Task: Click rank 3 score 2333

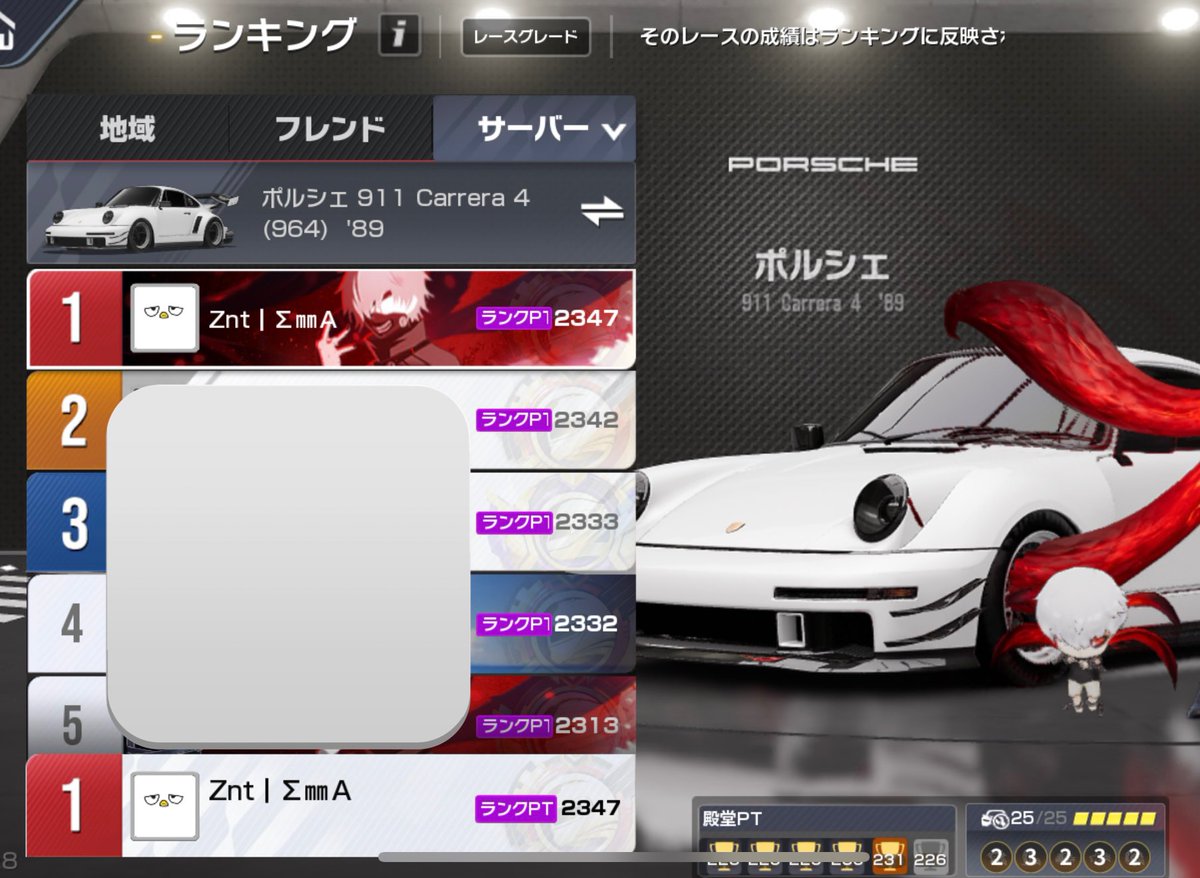Action: click(x=586, y=522)
